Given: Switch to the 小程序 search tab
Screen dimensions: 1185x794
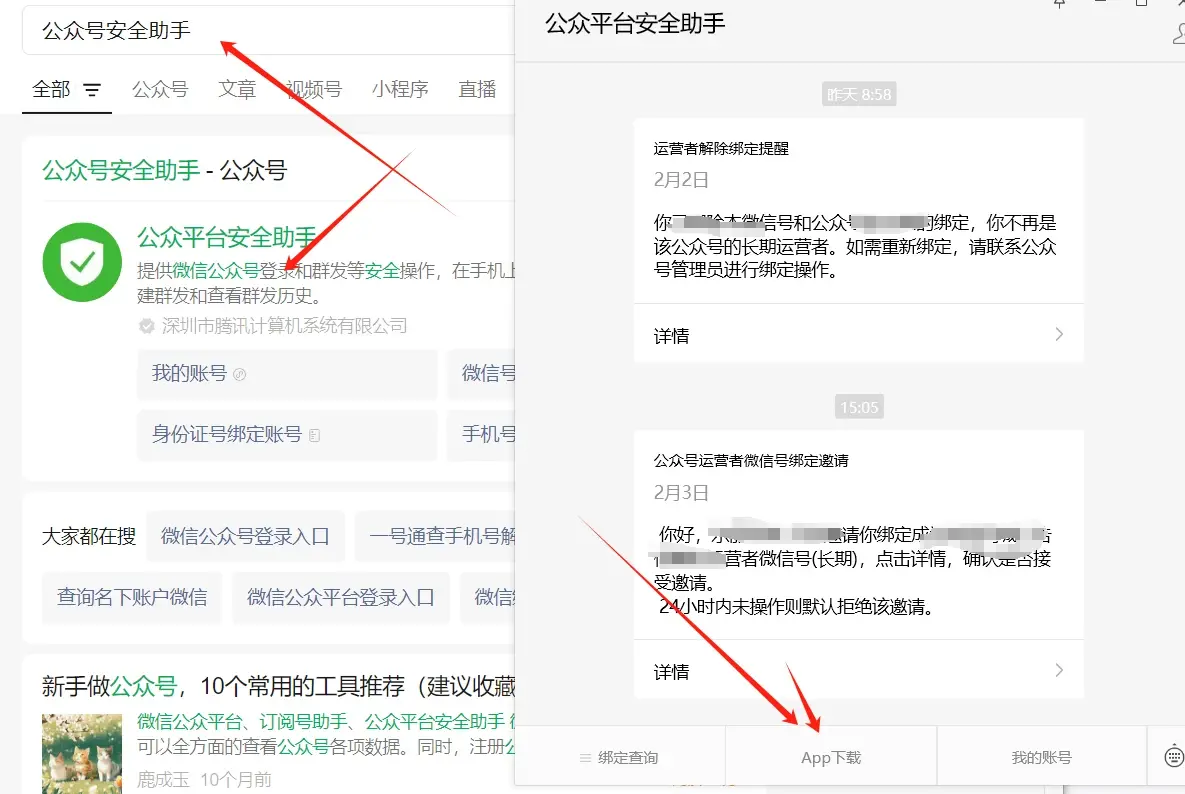Looking at the screenshot, I should 401,89.
